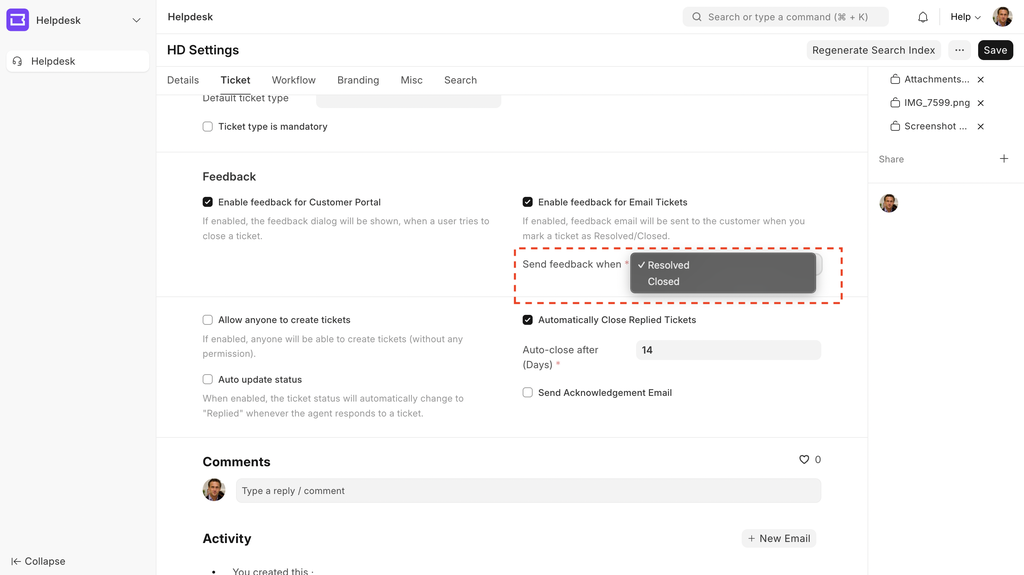Click the plus icon next to Share

tap(1004, 159)
